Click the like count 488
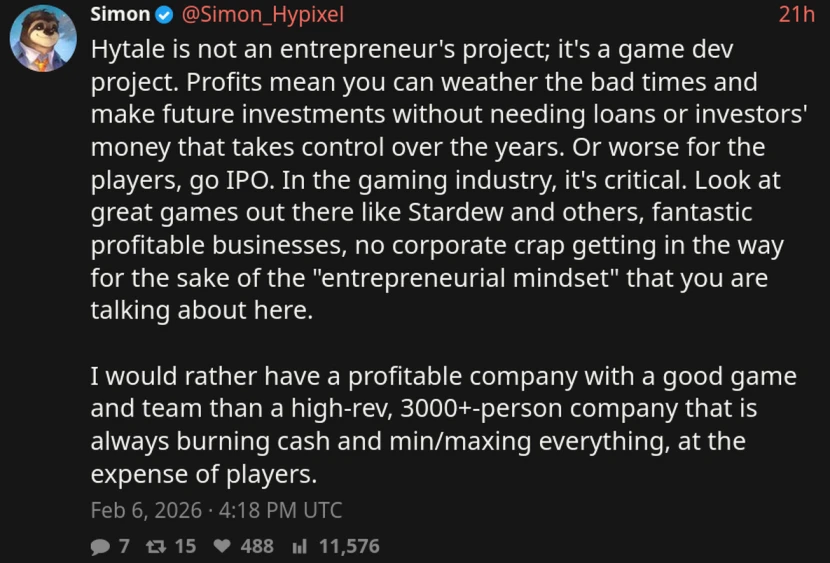830x563 pixels. (x=257, y=546)
